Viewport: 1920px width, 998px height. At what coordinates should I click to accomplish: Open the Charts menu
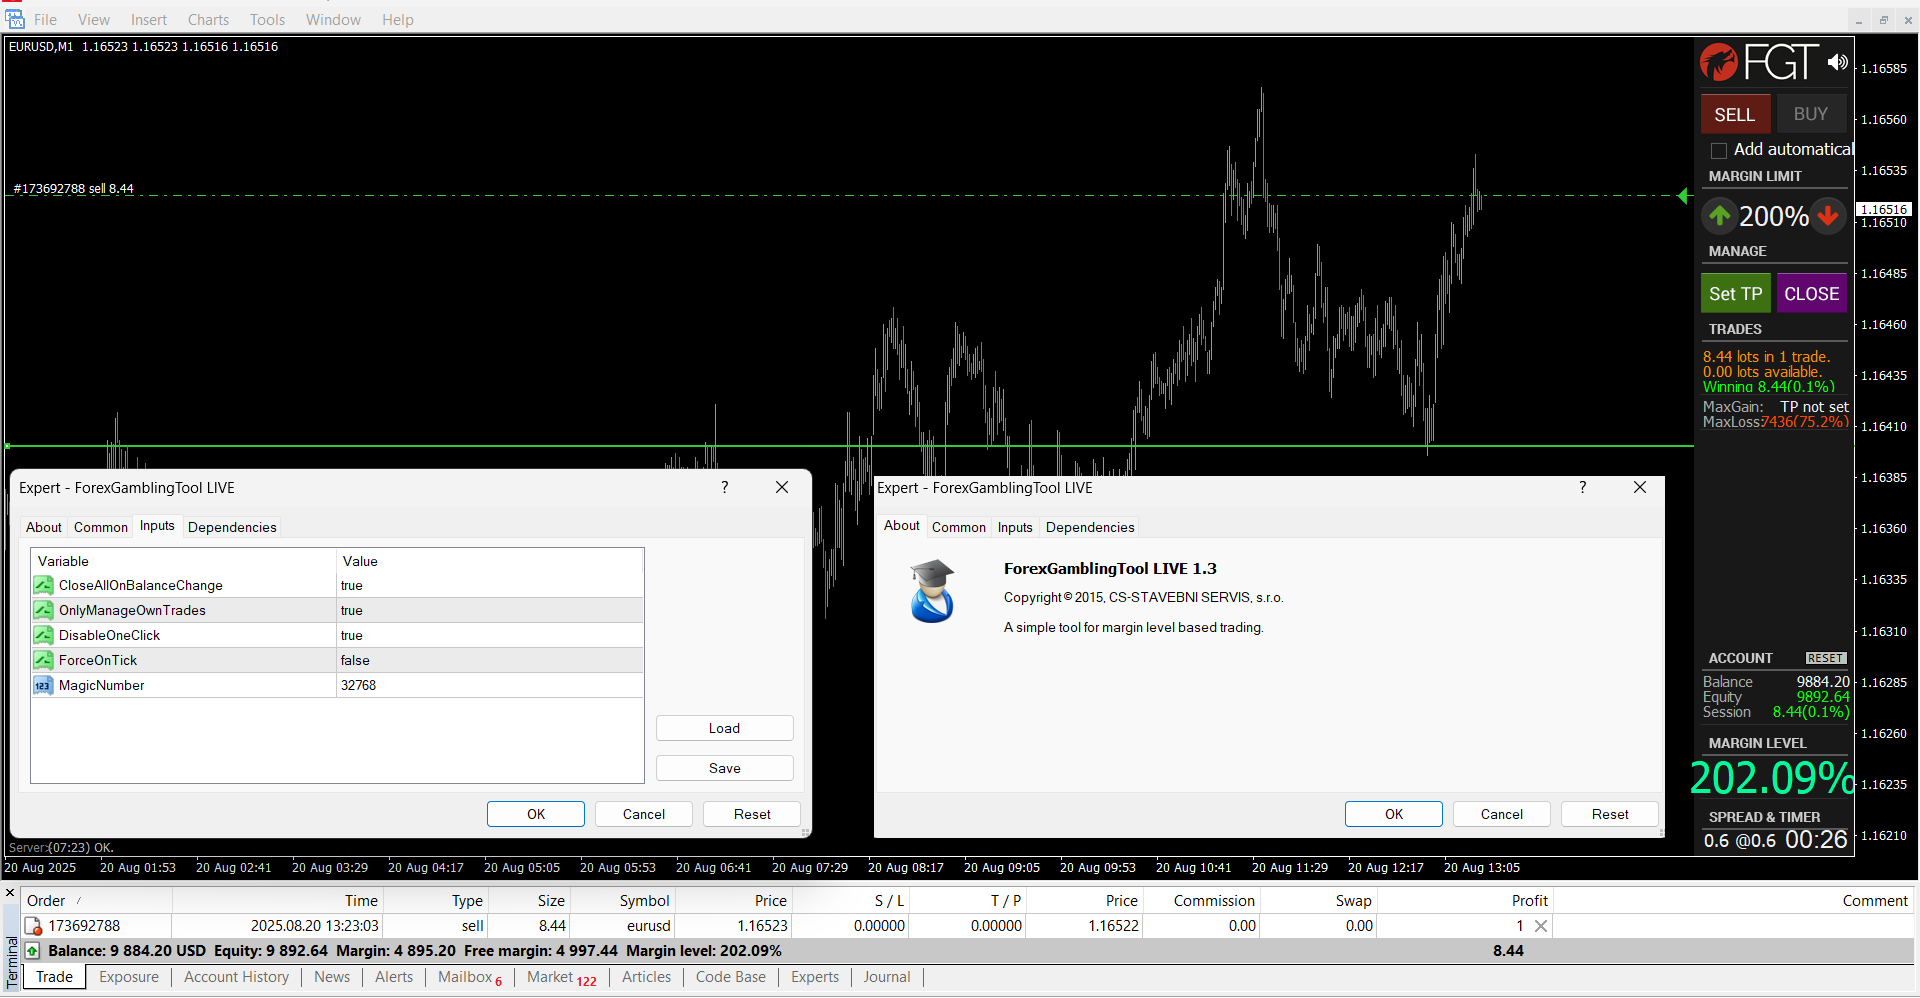pos(208,20)
